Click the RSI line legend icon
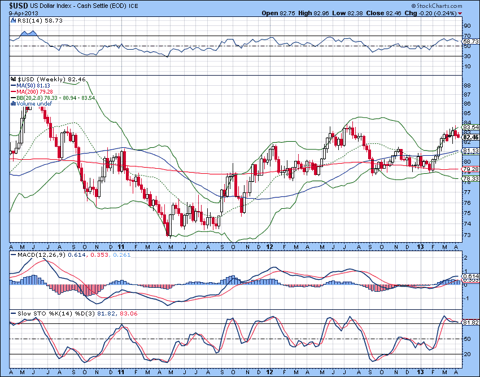 13,21
